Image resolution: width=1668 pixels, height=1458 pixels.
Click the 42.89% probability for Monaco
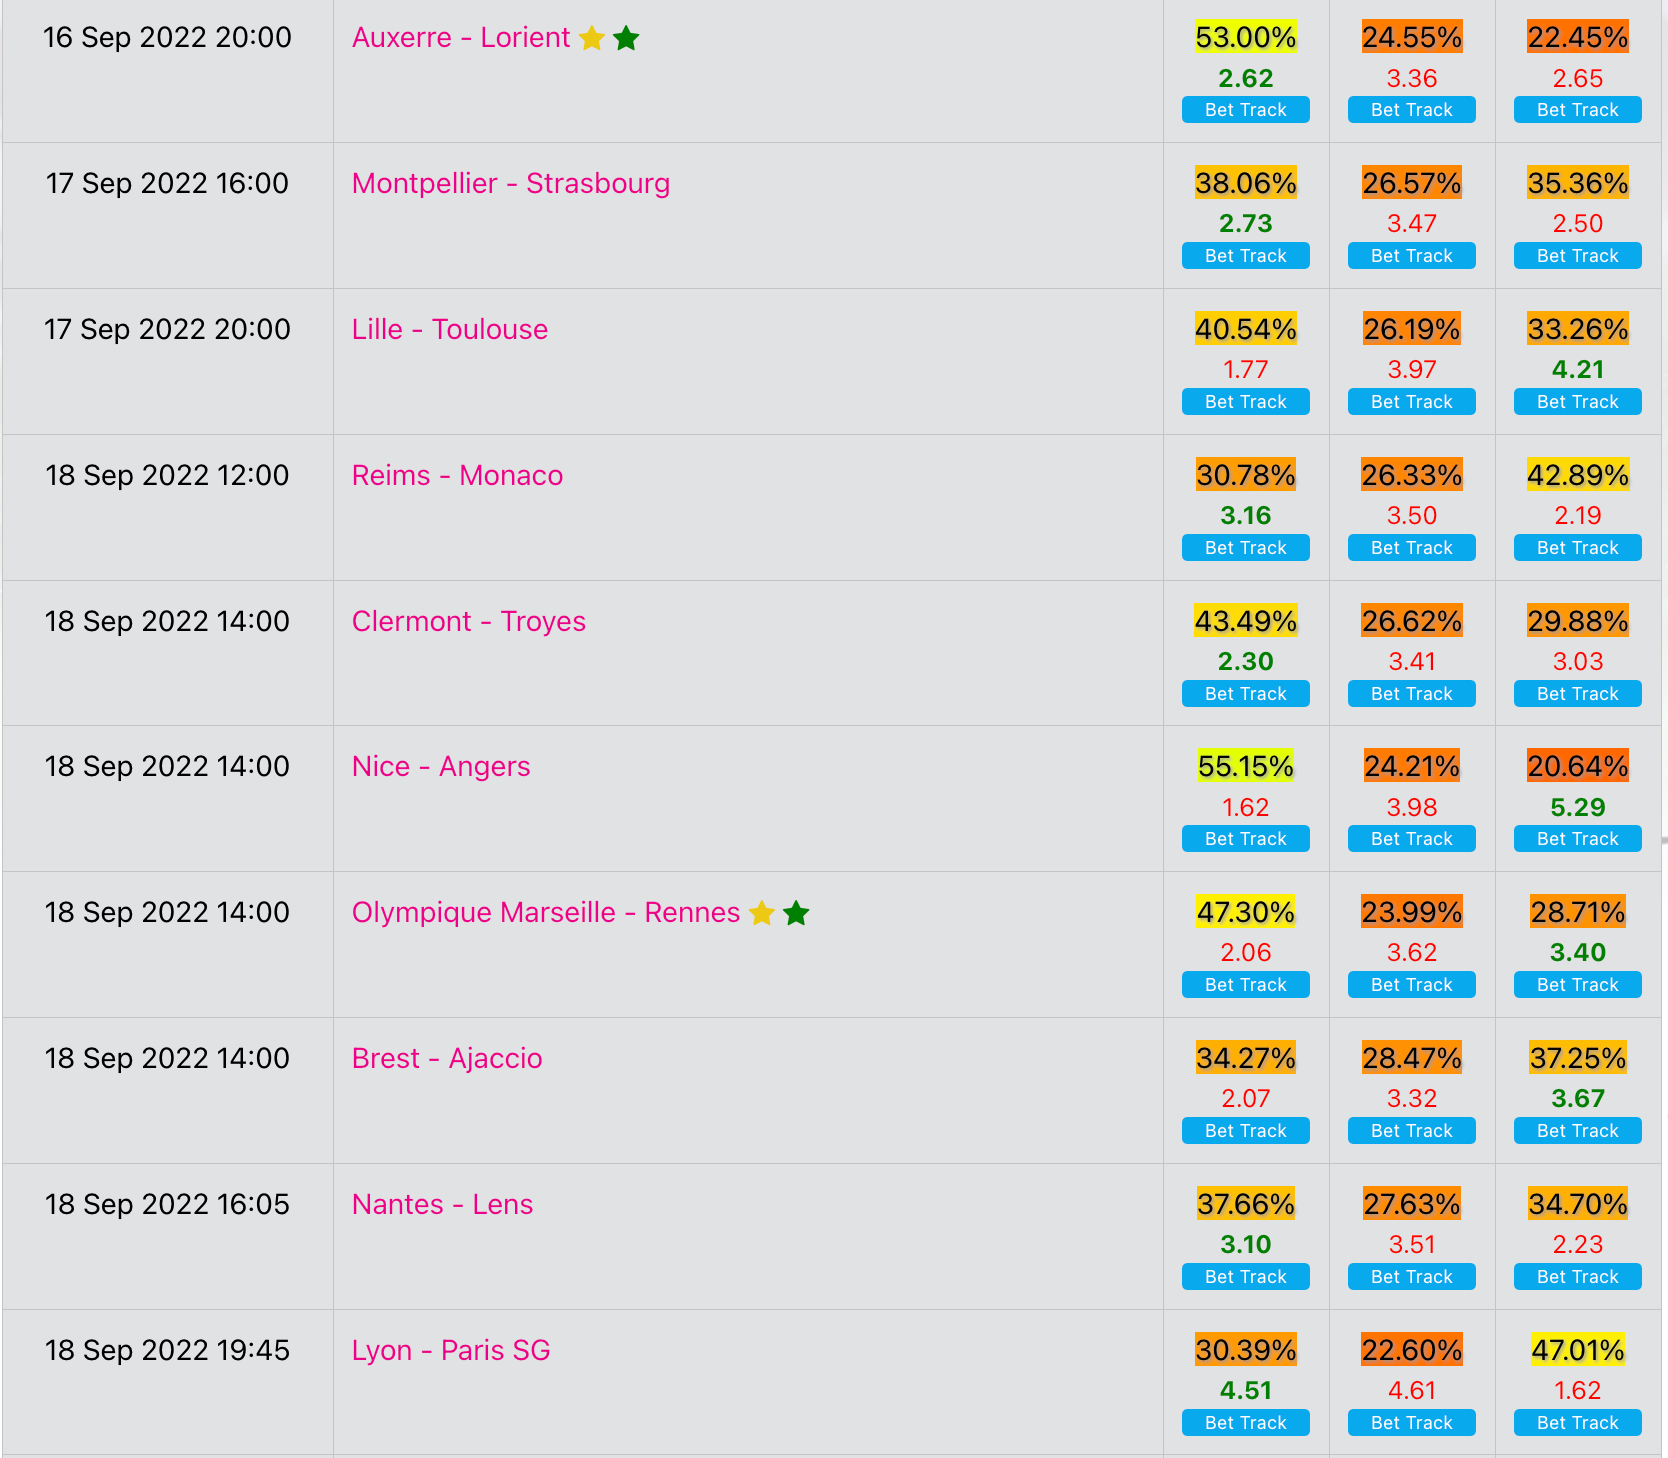tap(1578, 476)
